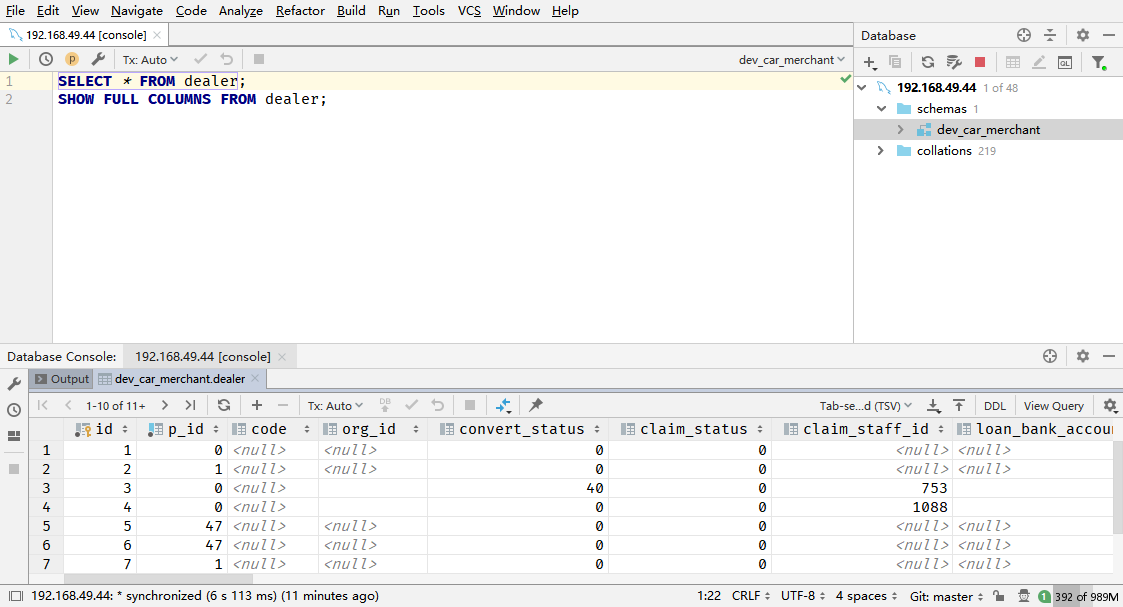Open the Refactor menu
This screenshot has height=607, width=1123.
(300, 11)
